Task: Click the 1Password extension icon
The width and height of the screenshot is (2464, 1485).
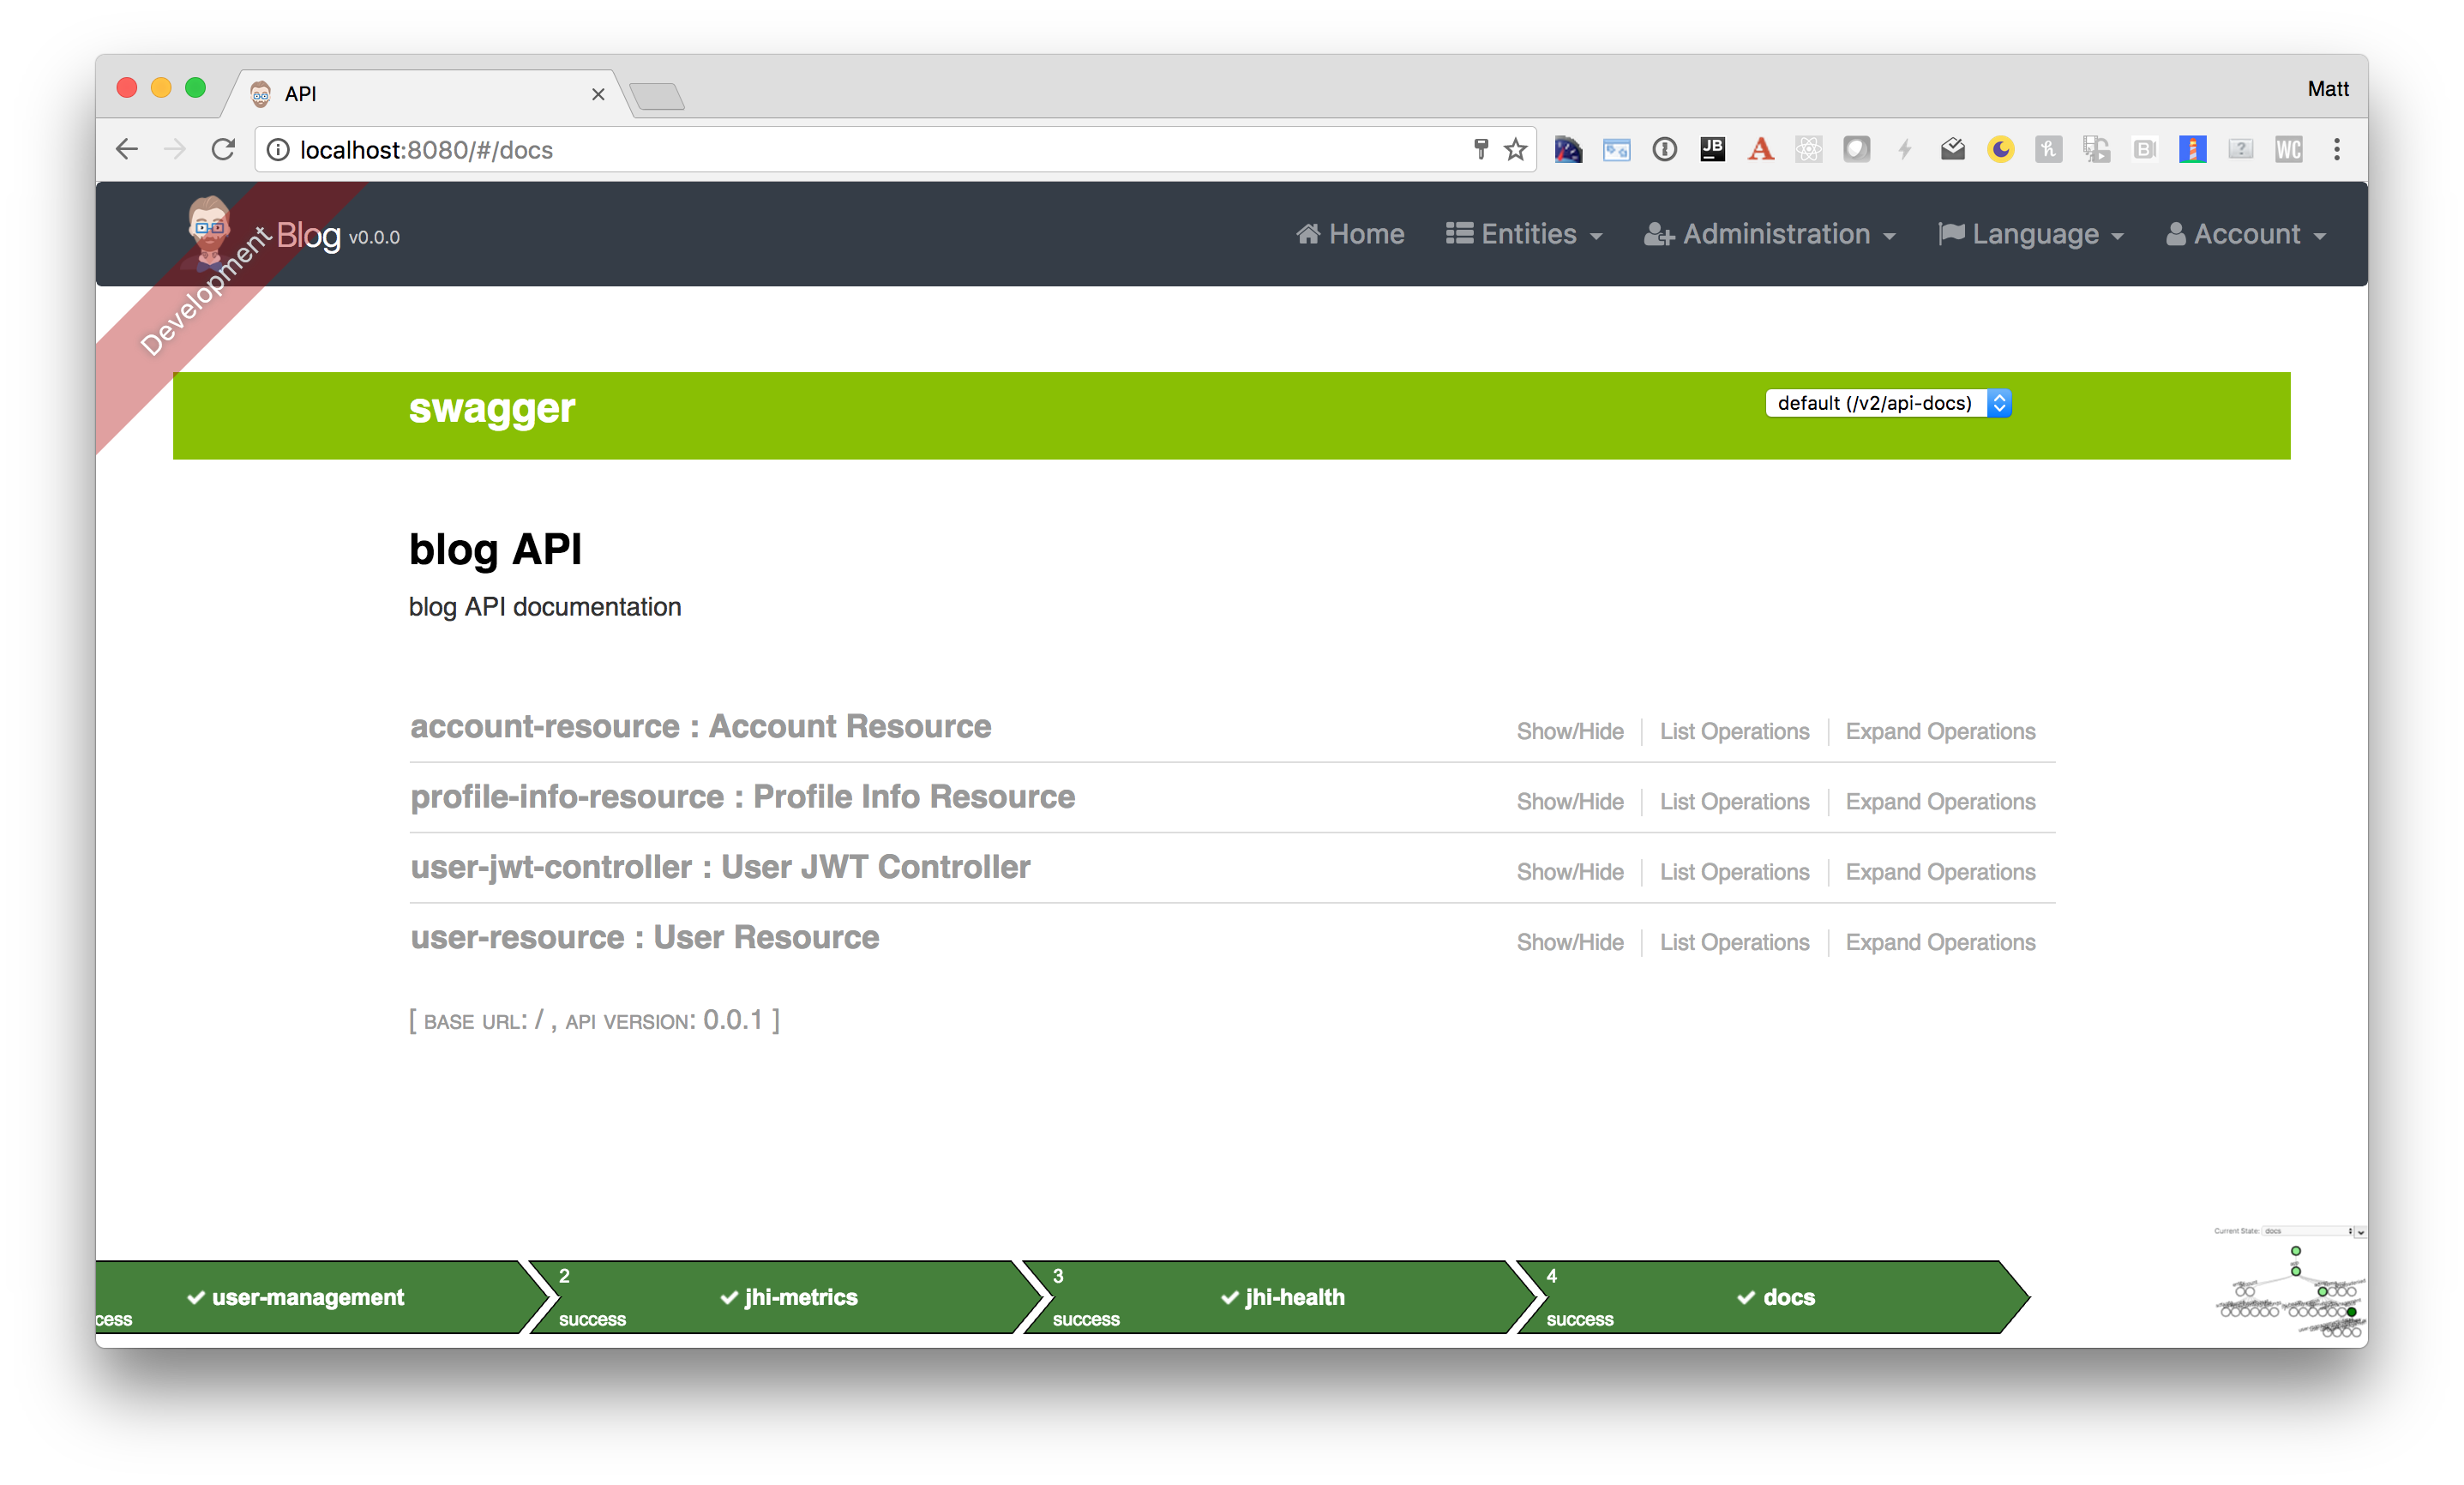Action: (1664, 150)
